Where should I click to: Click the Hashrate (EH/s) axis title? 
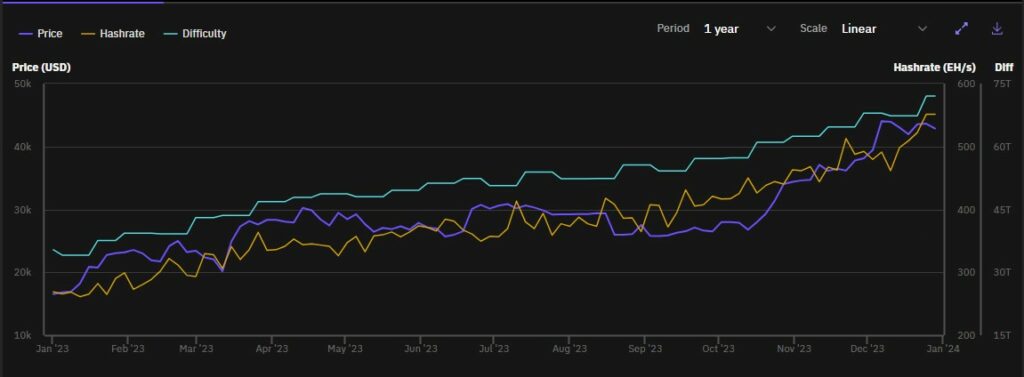935,67
